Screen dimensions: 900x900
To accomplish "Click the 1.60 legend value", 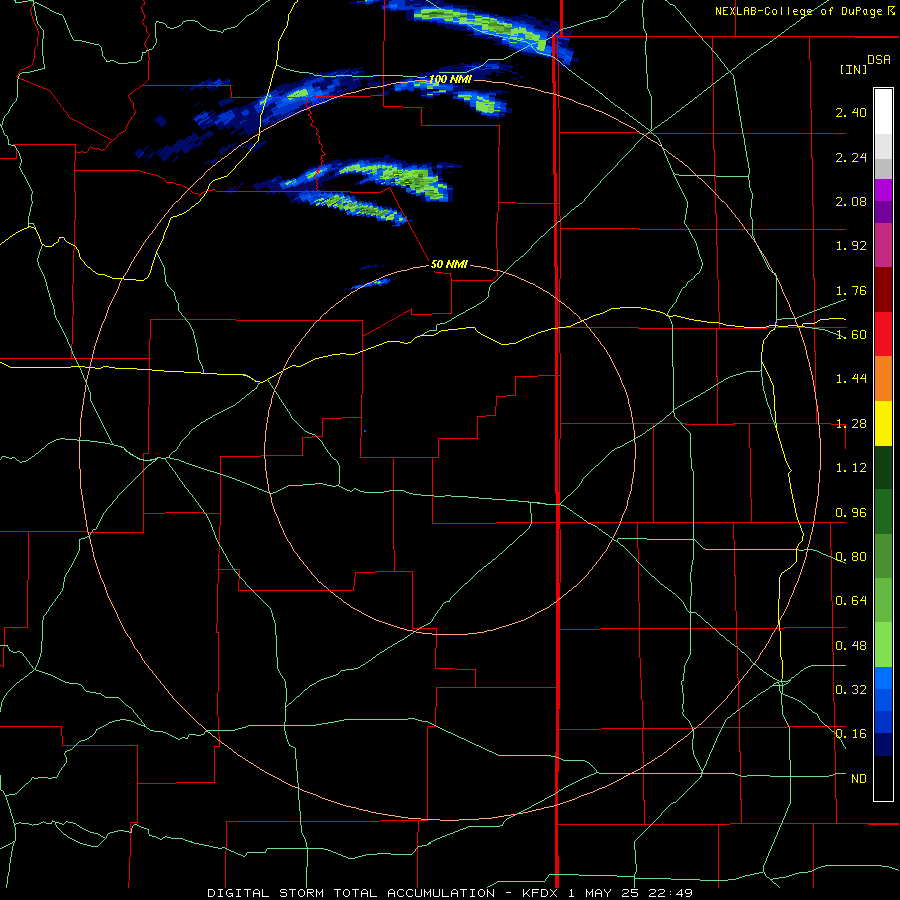I will [x=851, y=334].
